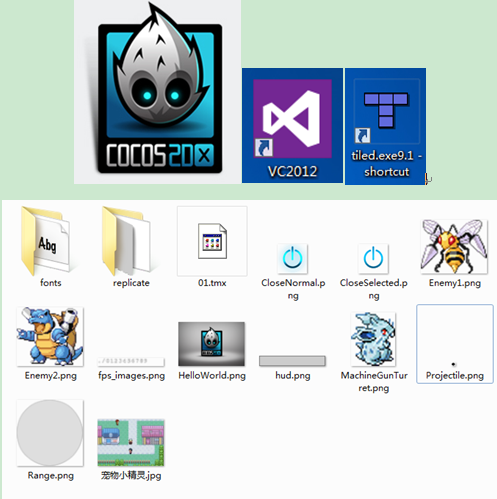The height and width of the screenshot is (499, 497).
Task: Select the Range.png circle thumbnail
Action: 50,433
